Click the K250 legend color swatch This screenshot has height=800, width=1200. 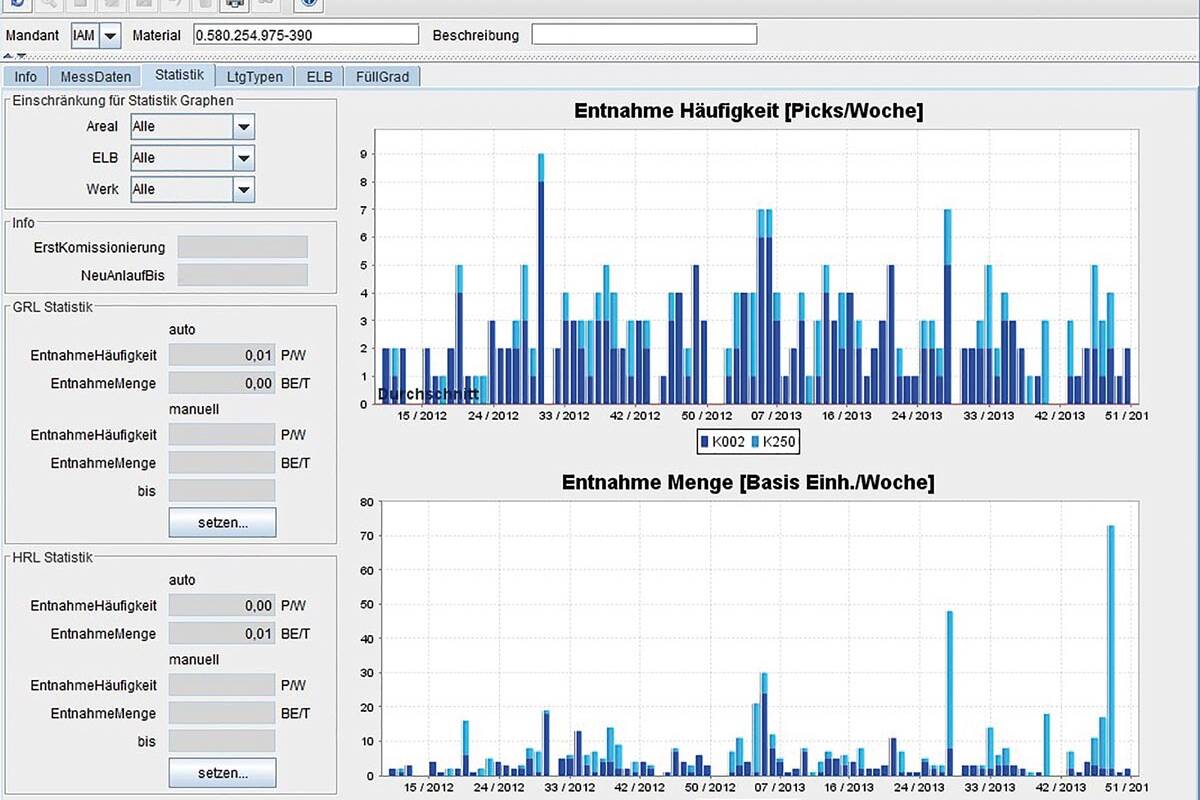click(x=755, y=441)
